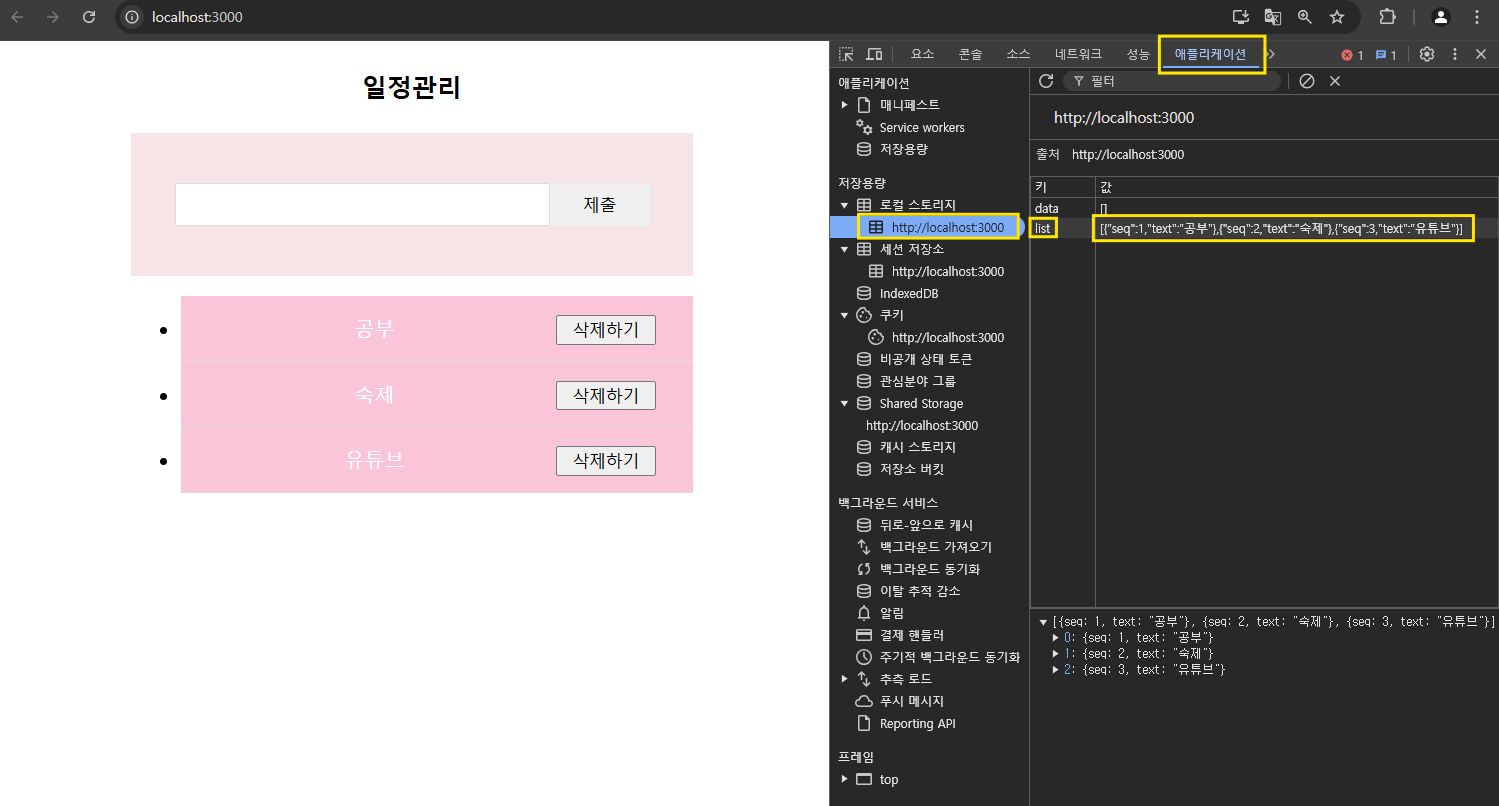Delete the 숙제 item with 삭제하기

[606, 395]
